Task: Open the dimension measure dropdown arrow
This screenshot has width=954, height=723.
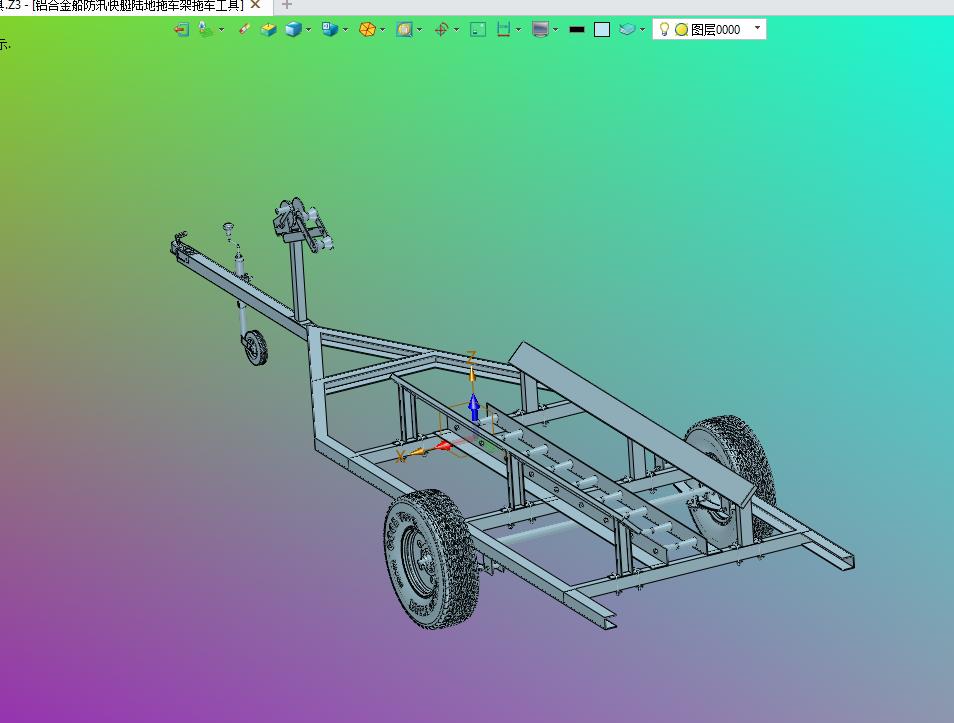Action: (x=518, y=29)
